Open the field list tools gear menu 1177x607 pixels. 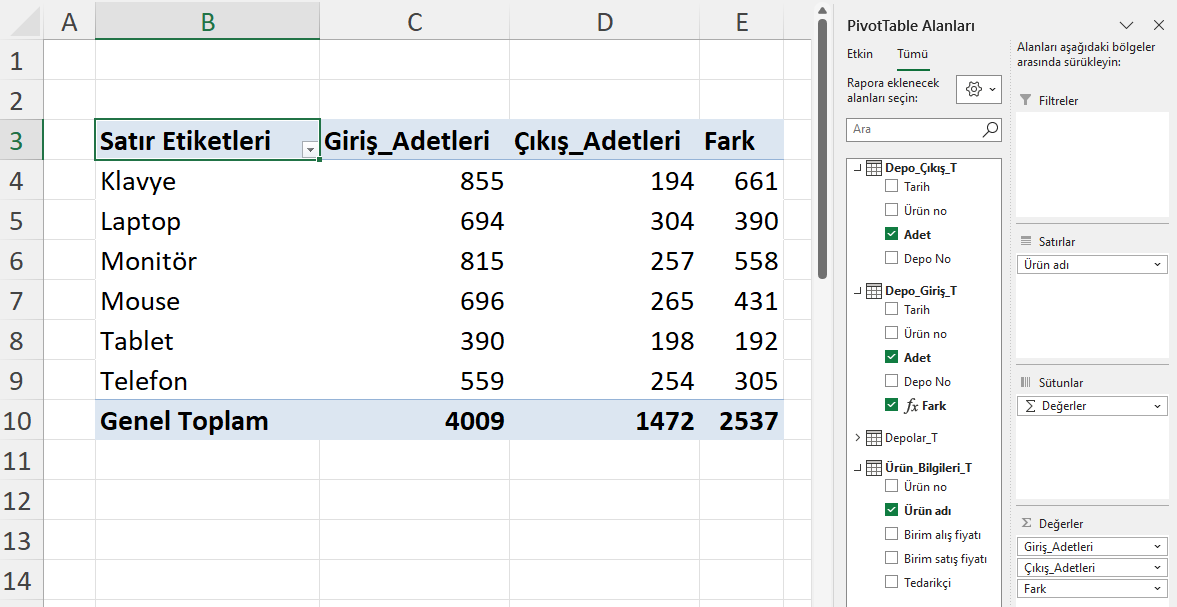click(979, 89)
